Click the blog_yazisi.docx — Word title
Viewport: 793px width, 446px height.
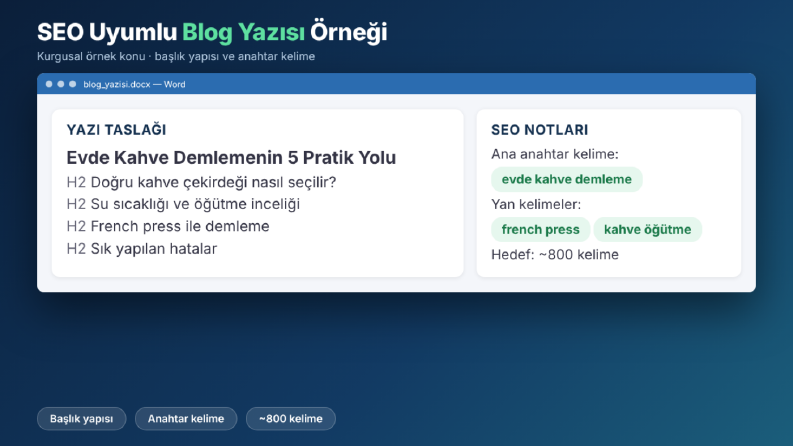pyautogui.click(x=134, y=84)
